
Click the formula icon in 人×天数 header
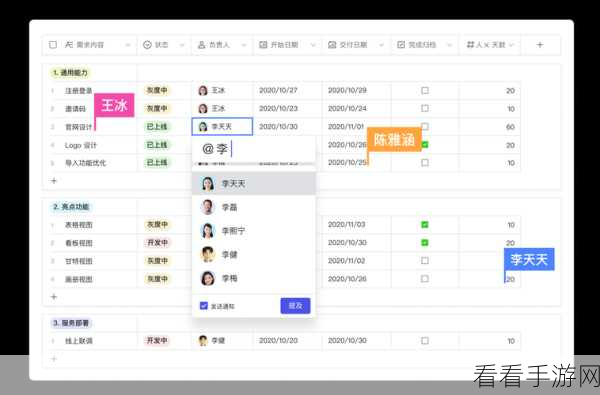[x=470, y=45]
